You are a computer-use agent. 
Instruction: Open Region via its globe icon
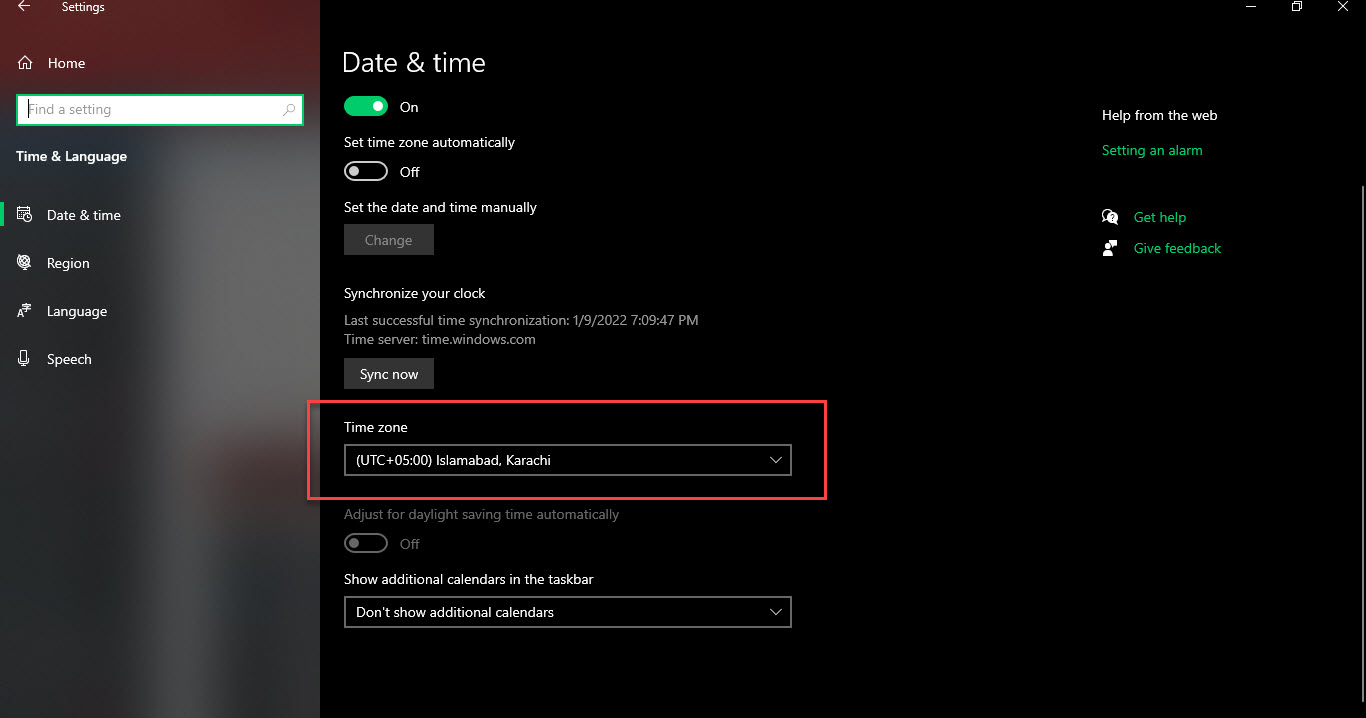[x=25, y=263]
